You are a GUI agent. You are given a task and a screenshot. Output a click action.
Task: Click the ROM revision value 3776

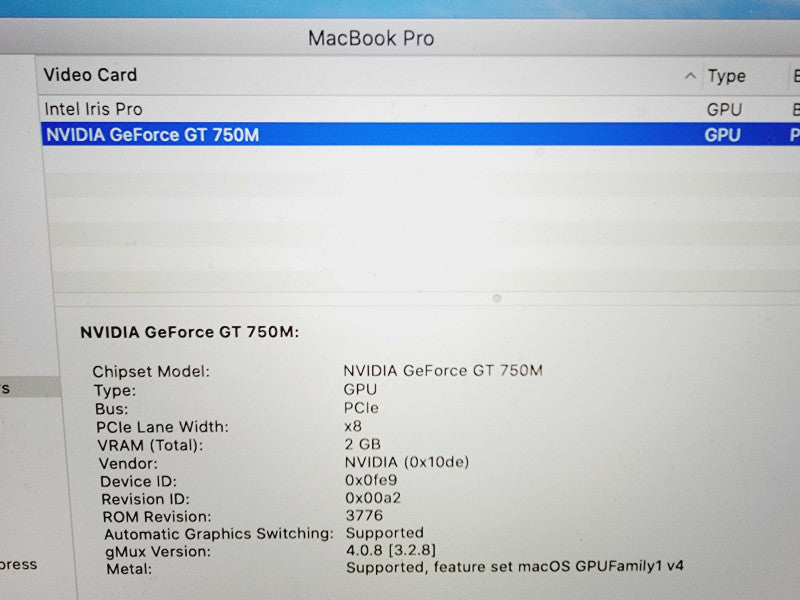(x=364, y=515)
